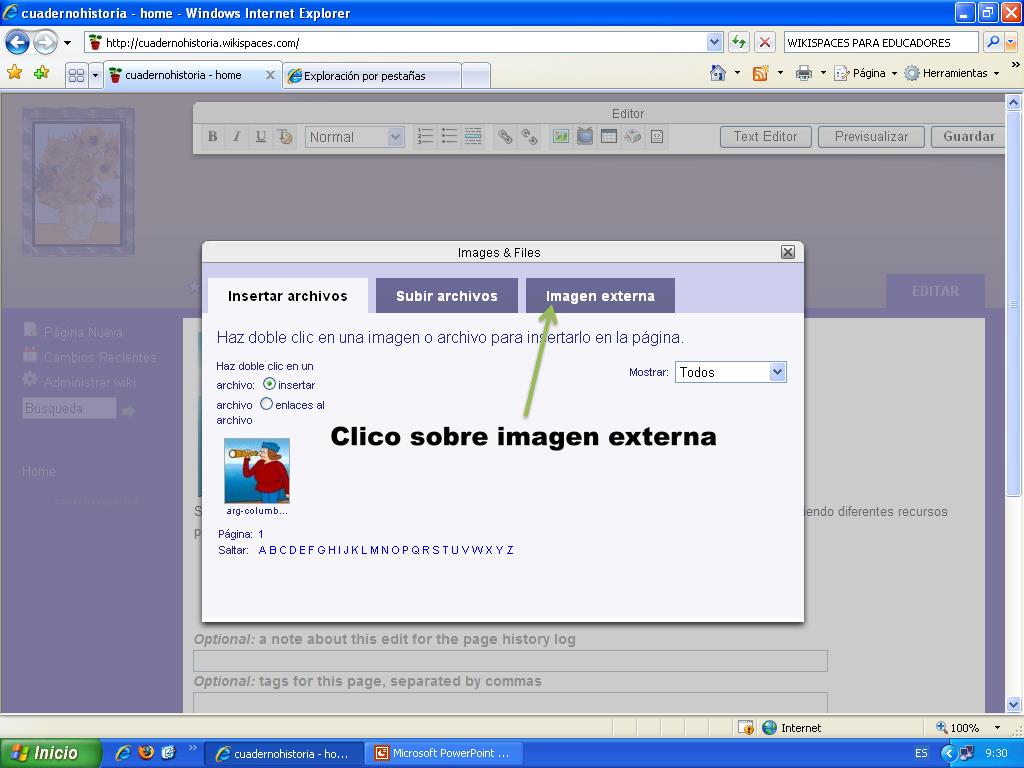Expand the Home button options arrow
Image resolution: width=1024 pixels, height=768 pixels.
pyautogui.click(x=737, y=73)
